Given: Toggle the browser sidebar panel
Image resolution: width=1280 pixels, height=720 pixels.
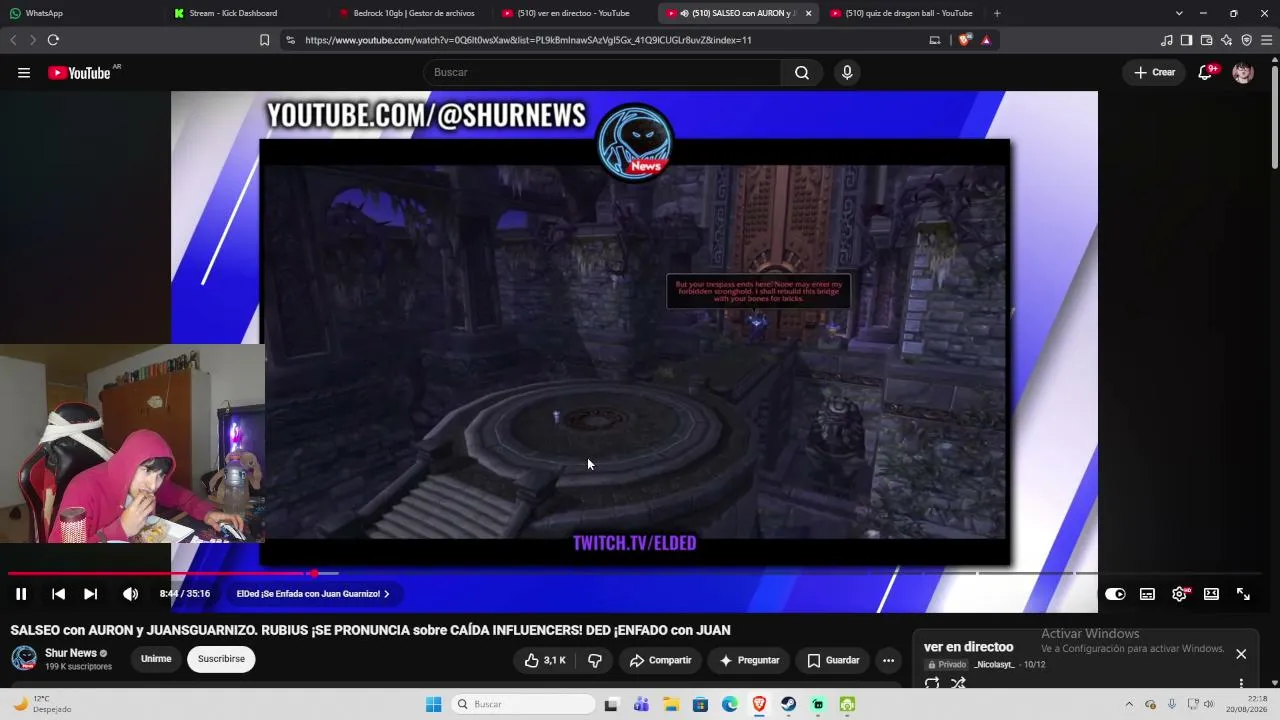Looking at the screenshot, I should pos(1186,40).
